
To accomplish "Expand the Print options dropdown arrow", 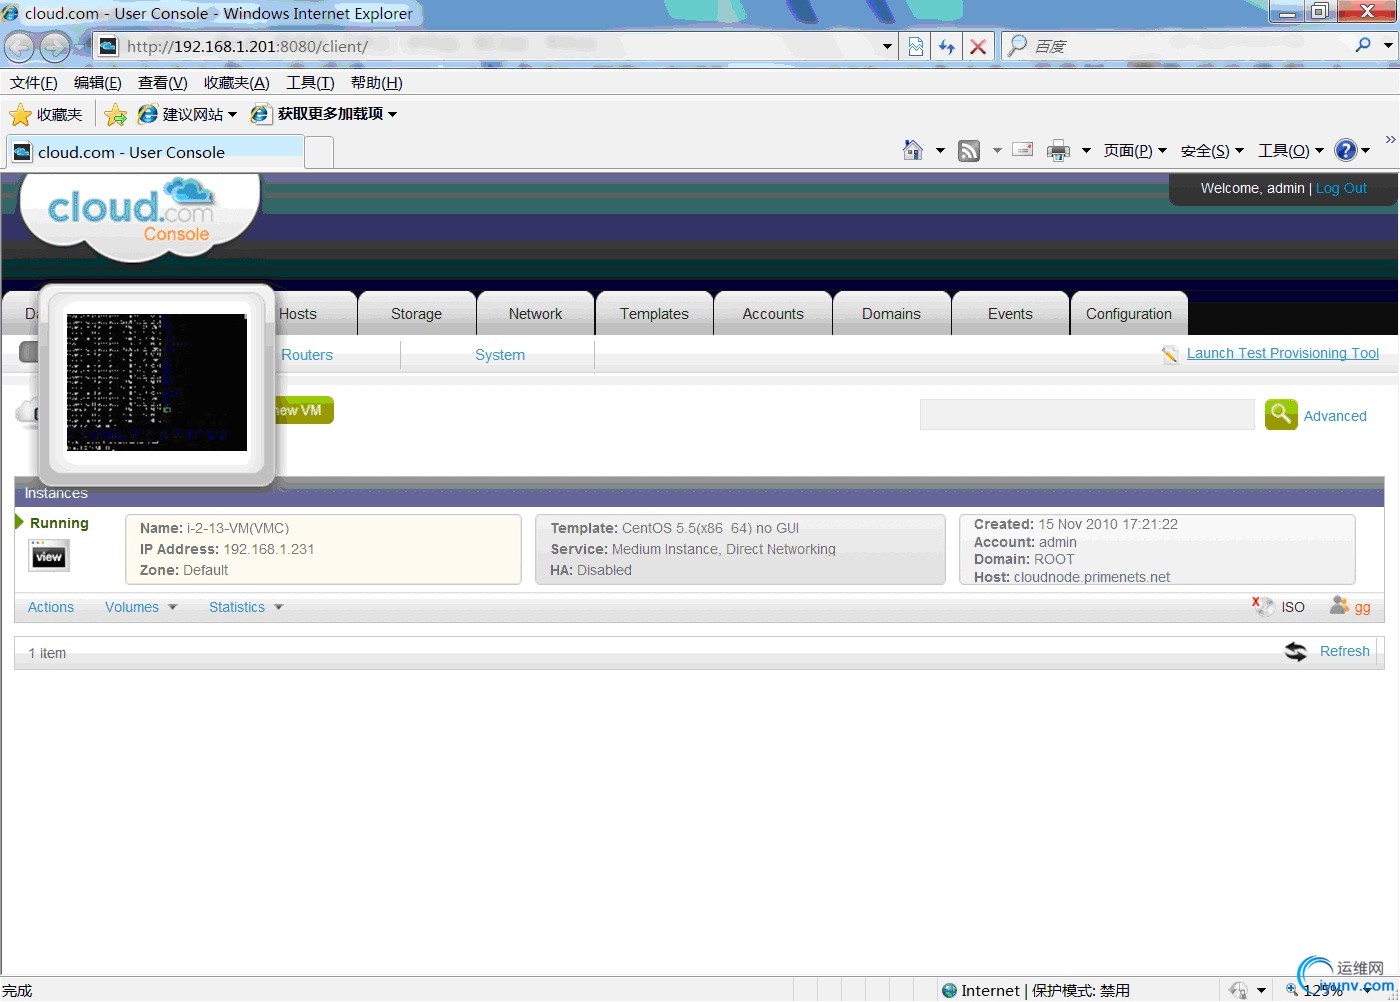I will pos(1086,151).
